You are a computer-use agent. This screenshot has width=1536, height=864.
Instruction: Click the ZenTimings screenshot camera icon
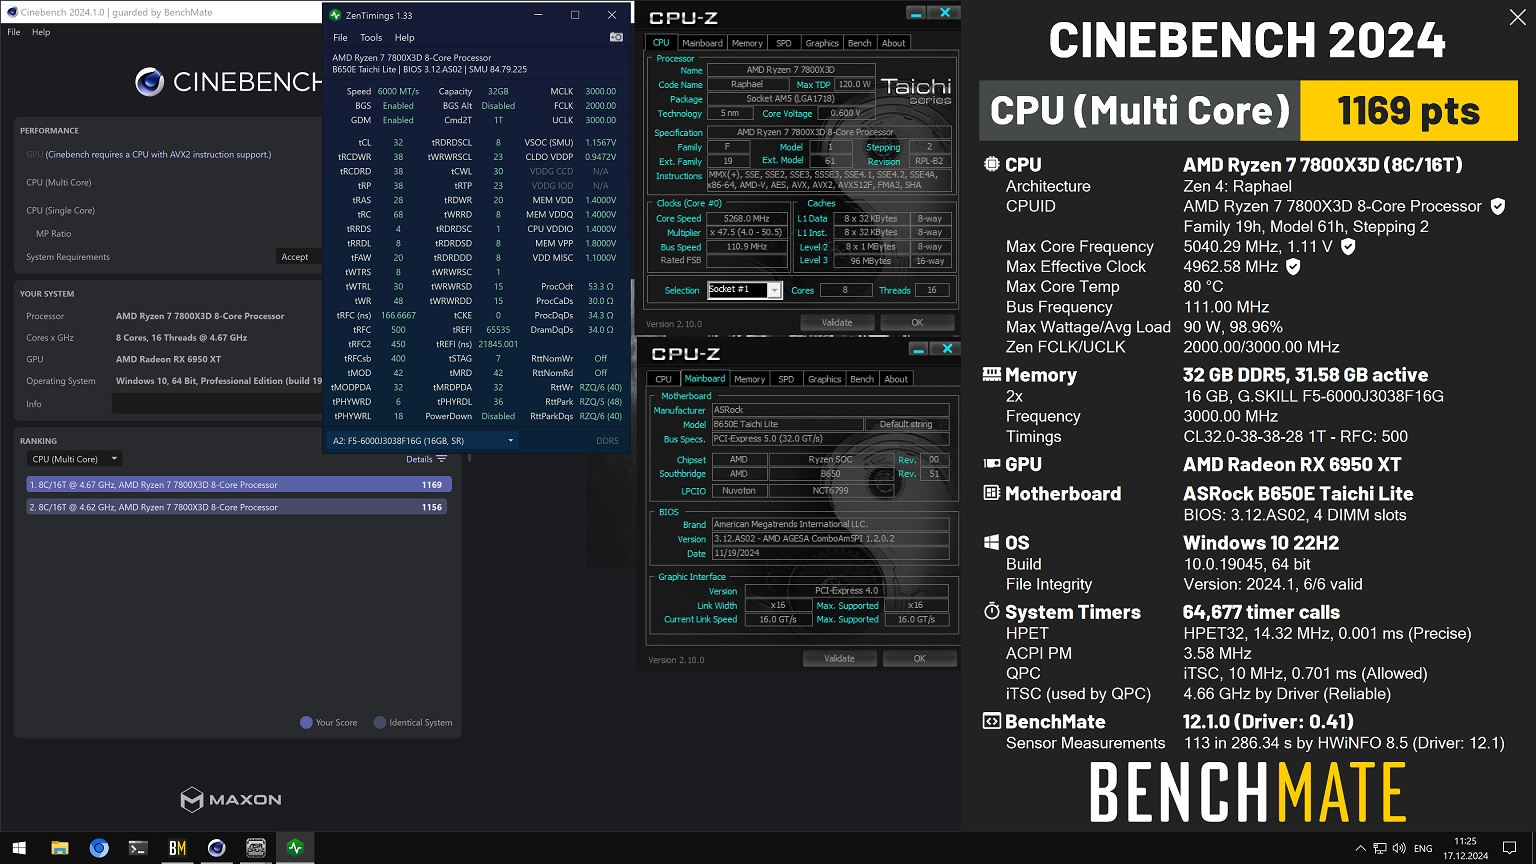(x=616, y=37)
